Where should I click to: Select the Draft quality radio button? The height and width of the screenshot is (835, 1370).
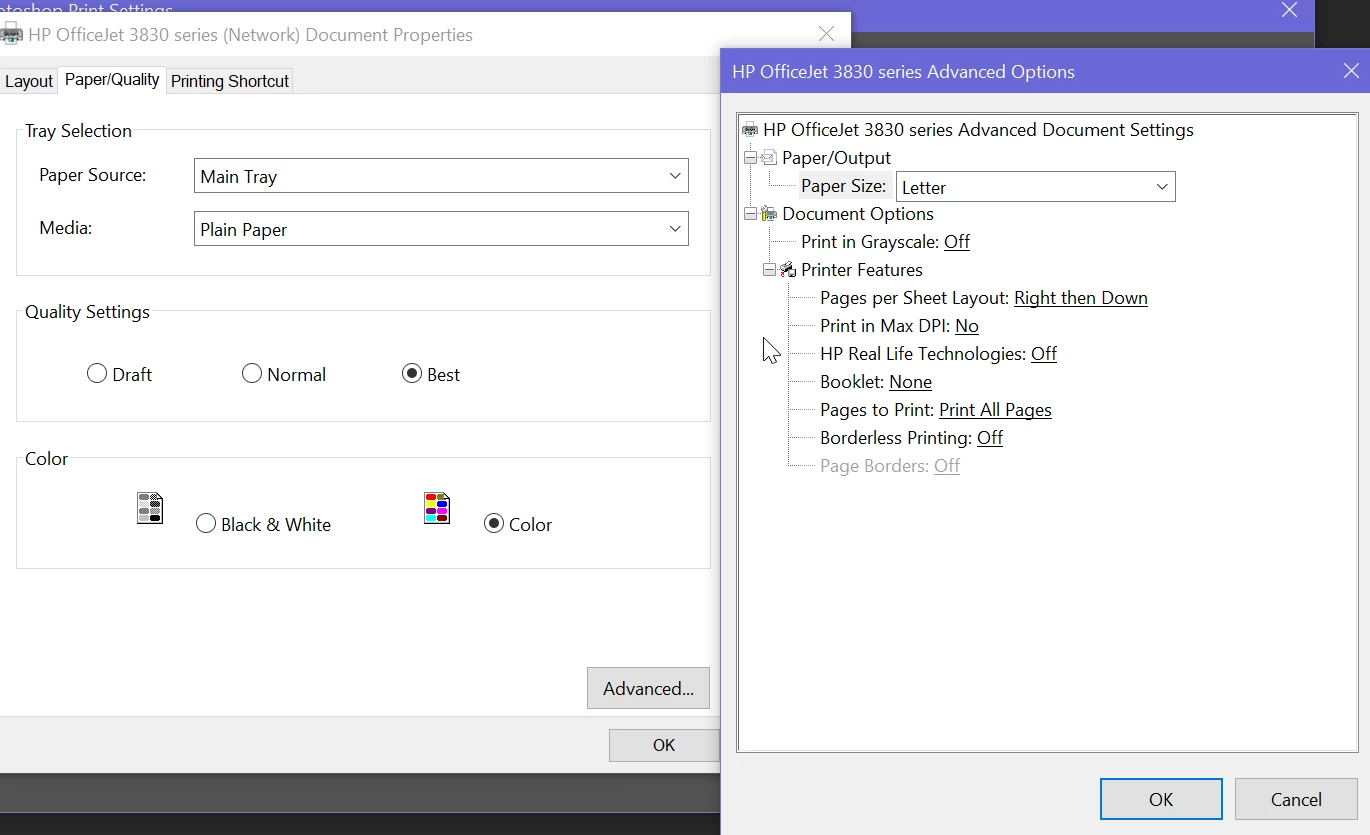click(97, 374)
